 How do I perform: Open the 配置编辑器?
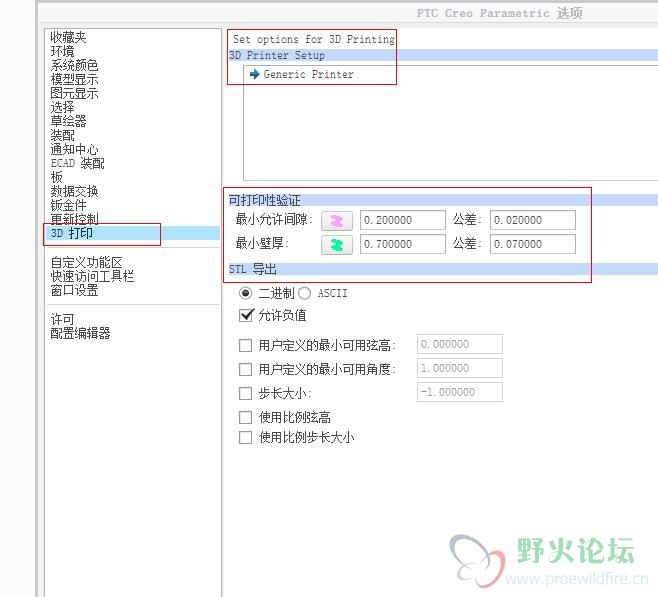click(x=80, y=334)
